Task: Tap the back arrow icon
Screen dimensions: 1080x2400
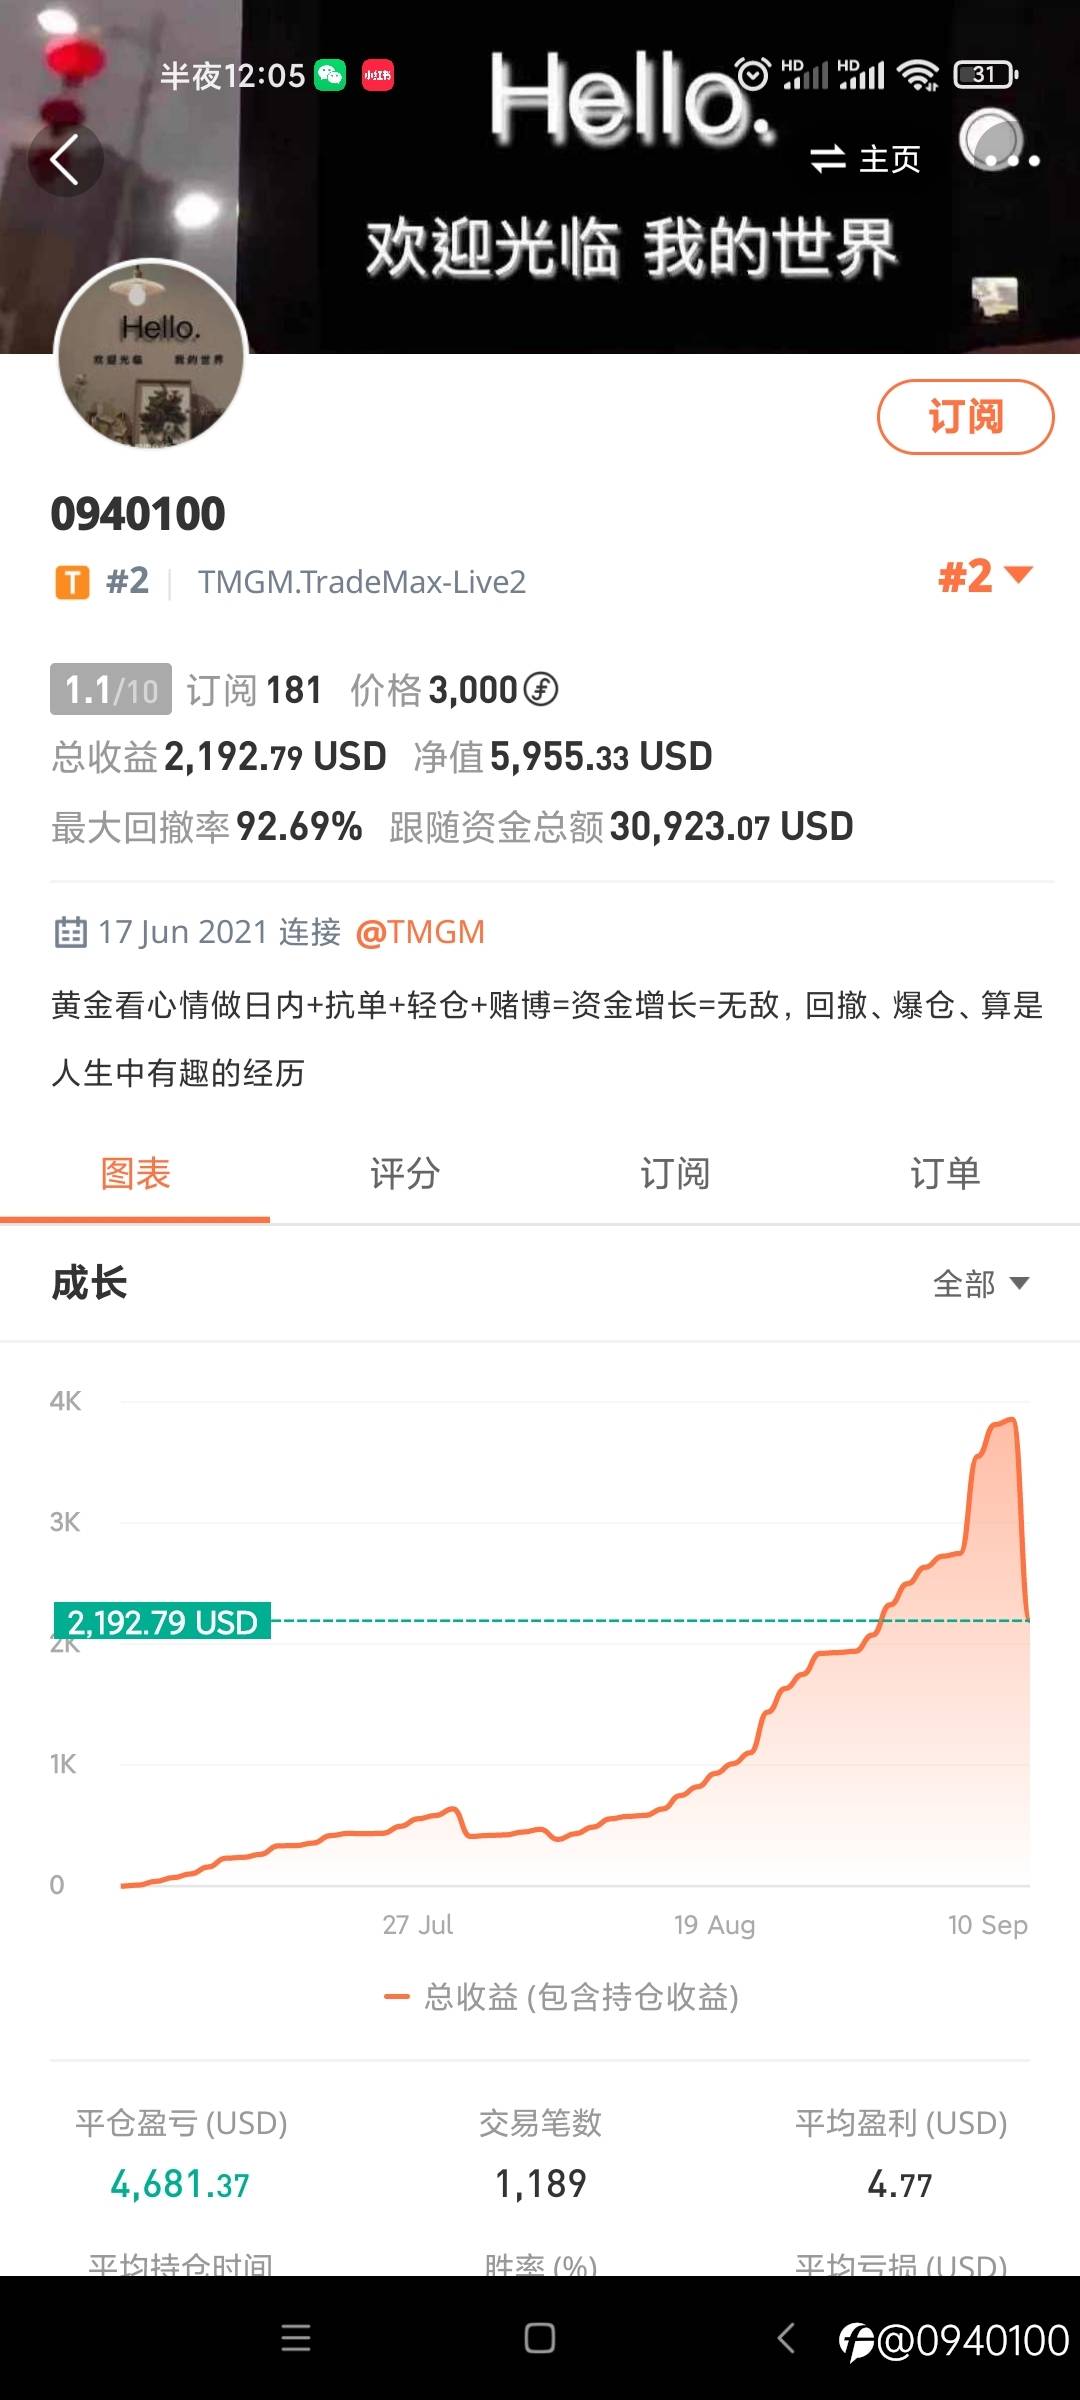Action: pos(65,160)
